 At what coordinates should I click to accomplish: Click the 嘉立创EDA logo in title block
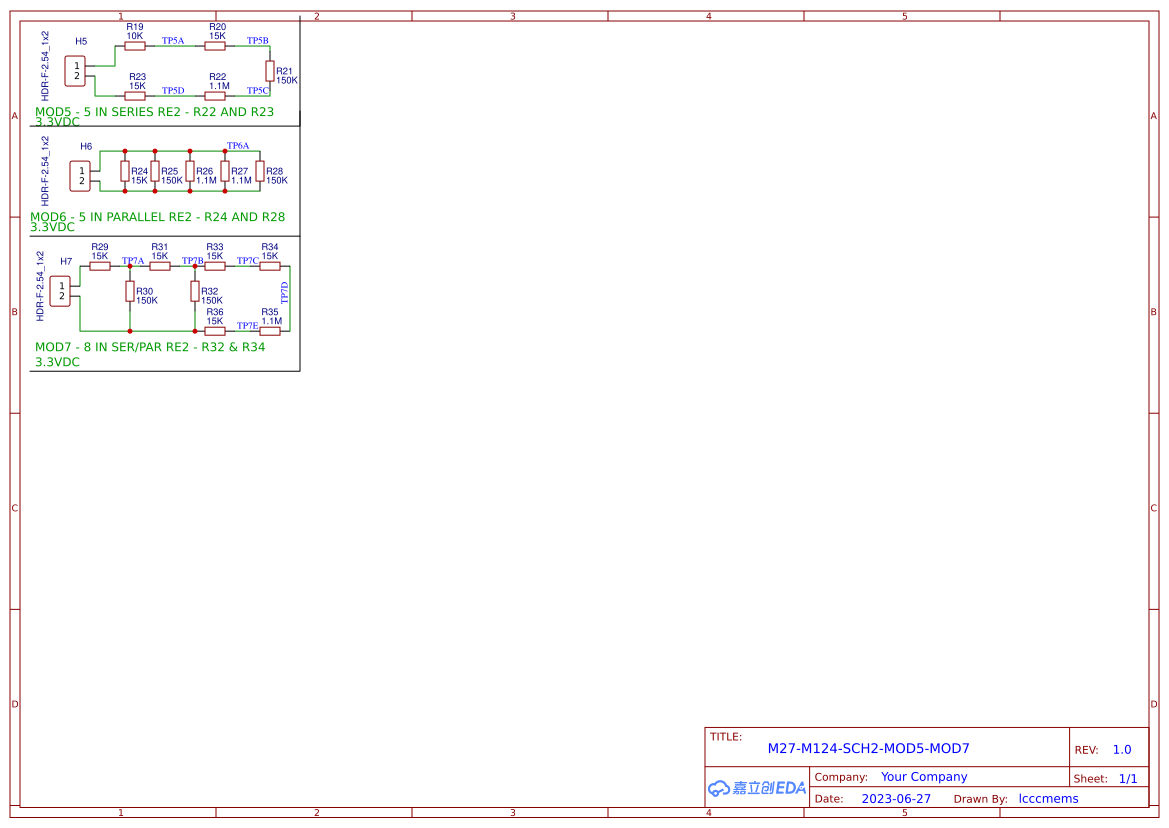coord(755,788)
